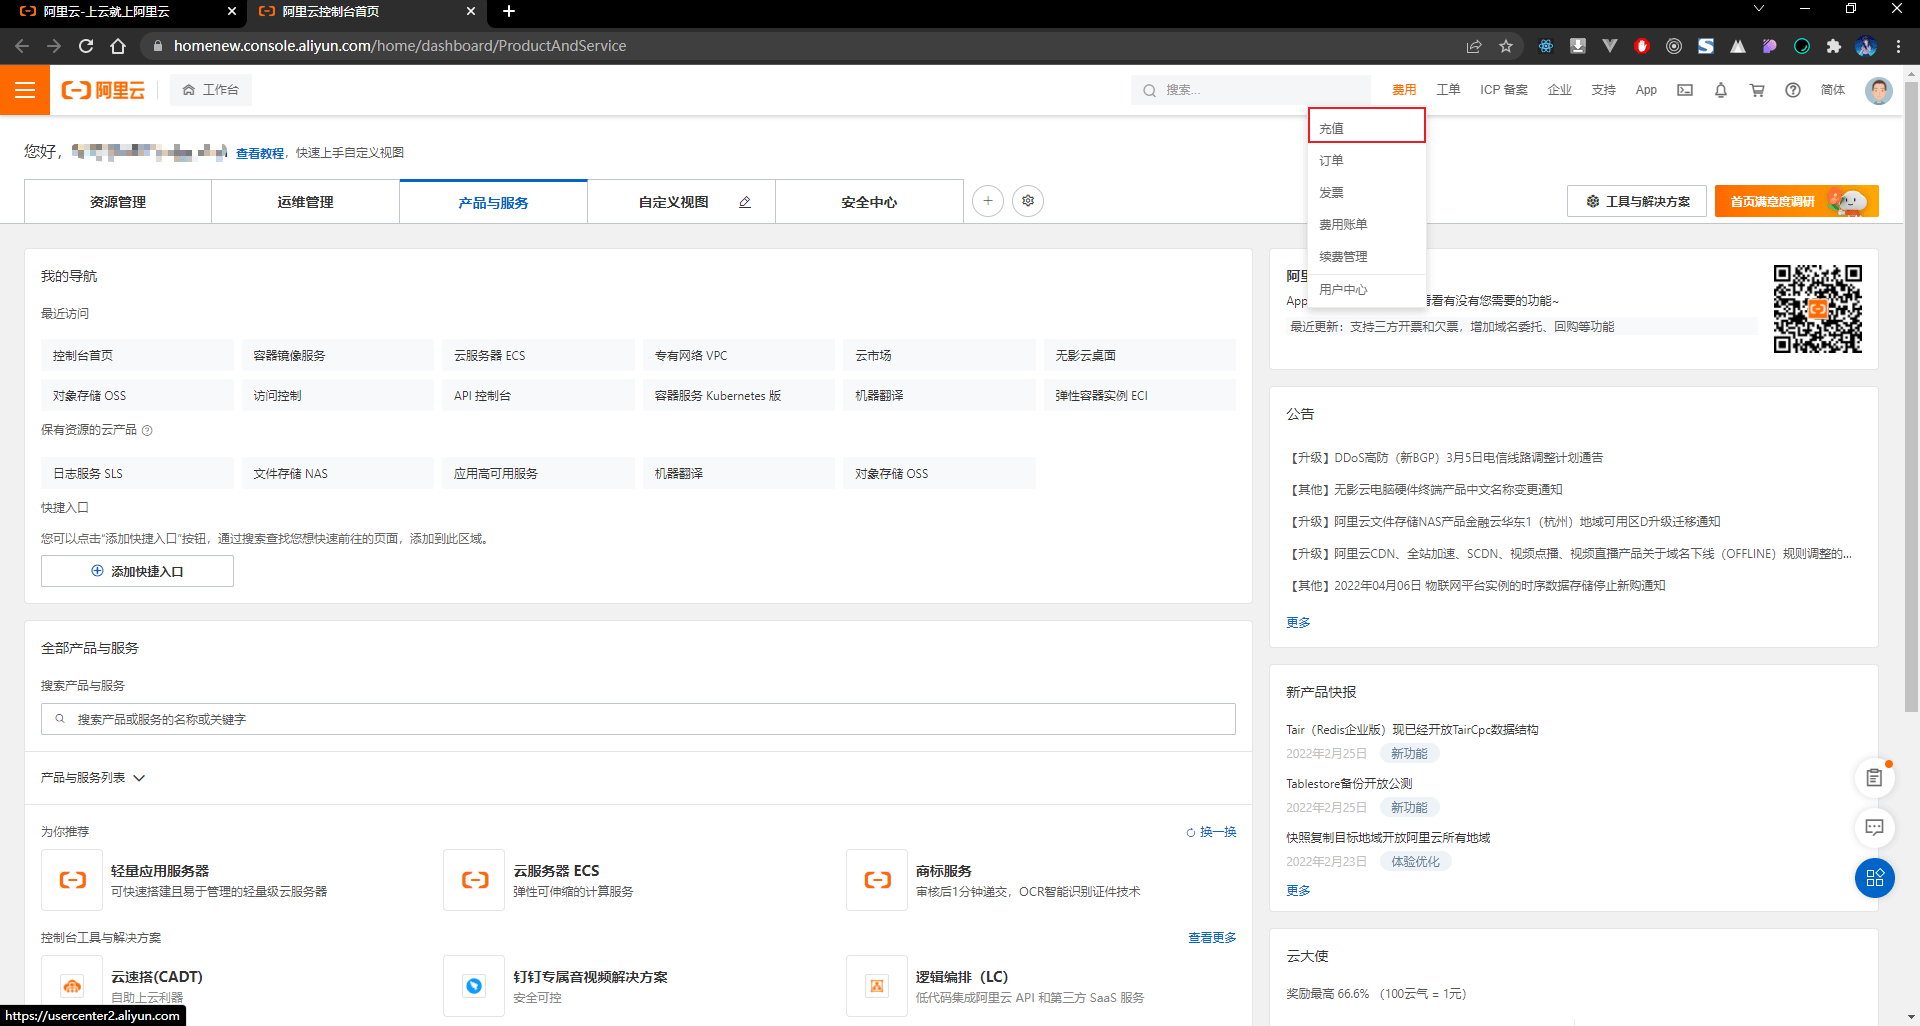Open the user avatar account menu
Screen dimensions: 1920x1026
[1879, 90]
